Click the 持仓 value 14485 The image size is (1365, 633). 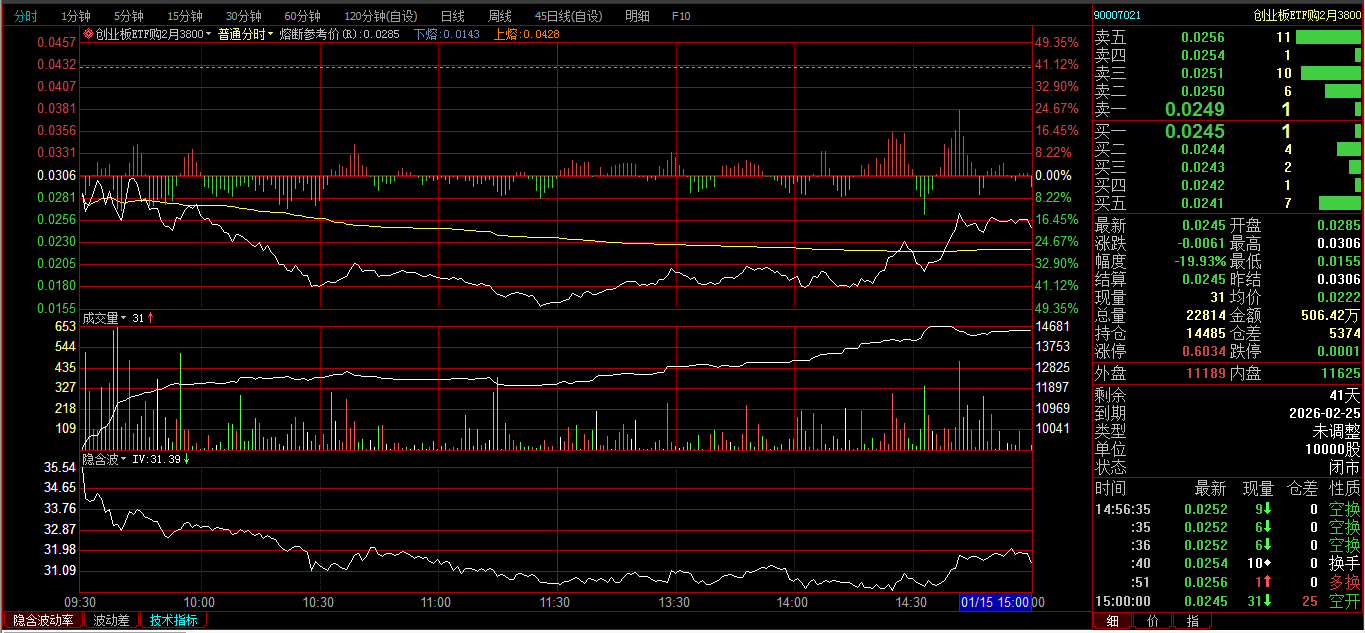click(x=1205, y=333)
